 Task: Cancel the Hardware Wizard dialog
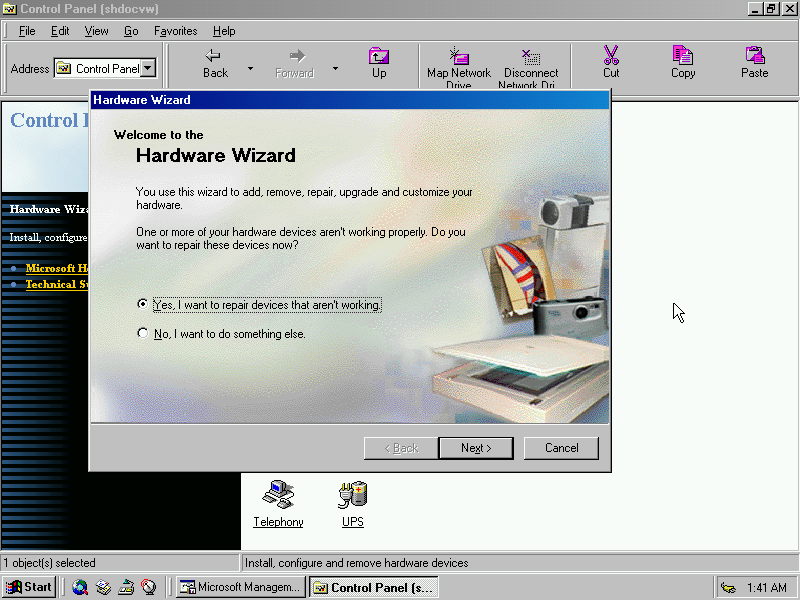click(561, 448)
